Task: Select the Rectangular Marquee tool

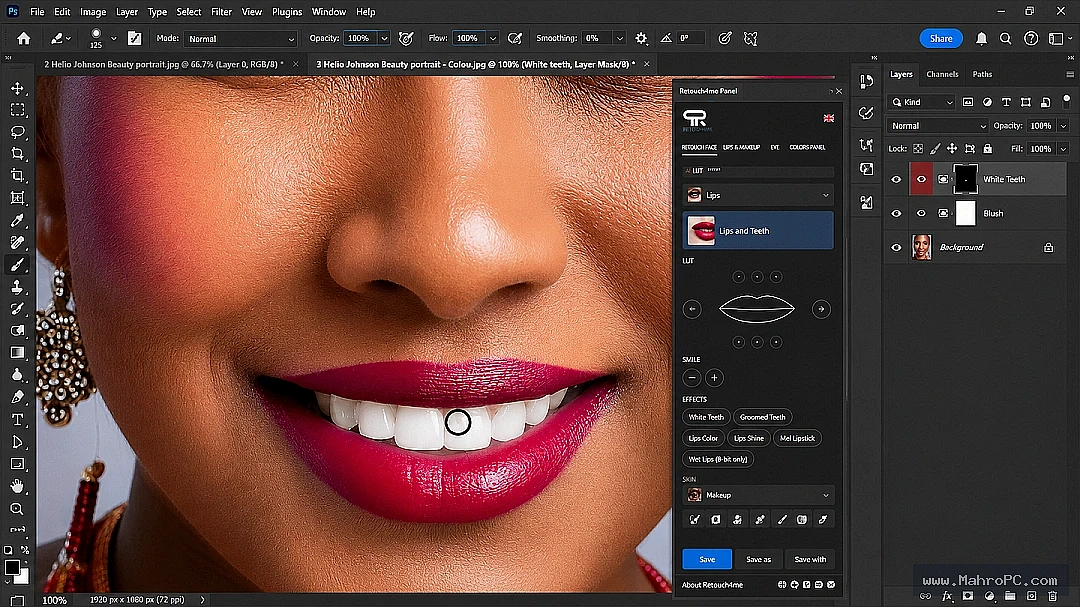Action: [17, 110]
